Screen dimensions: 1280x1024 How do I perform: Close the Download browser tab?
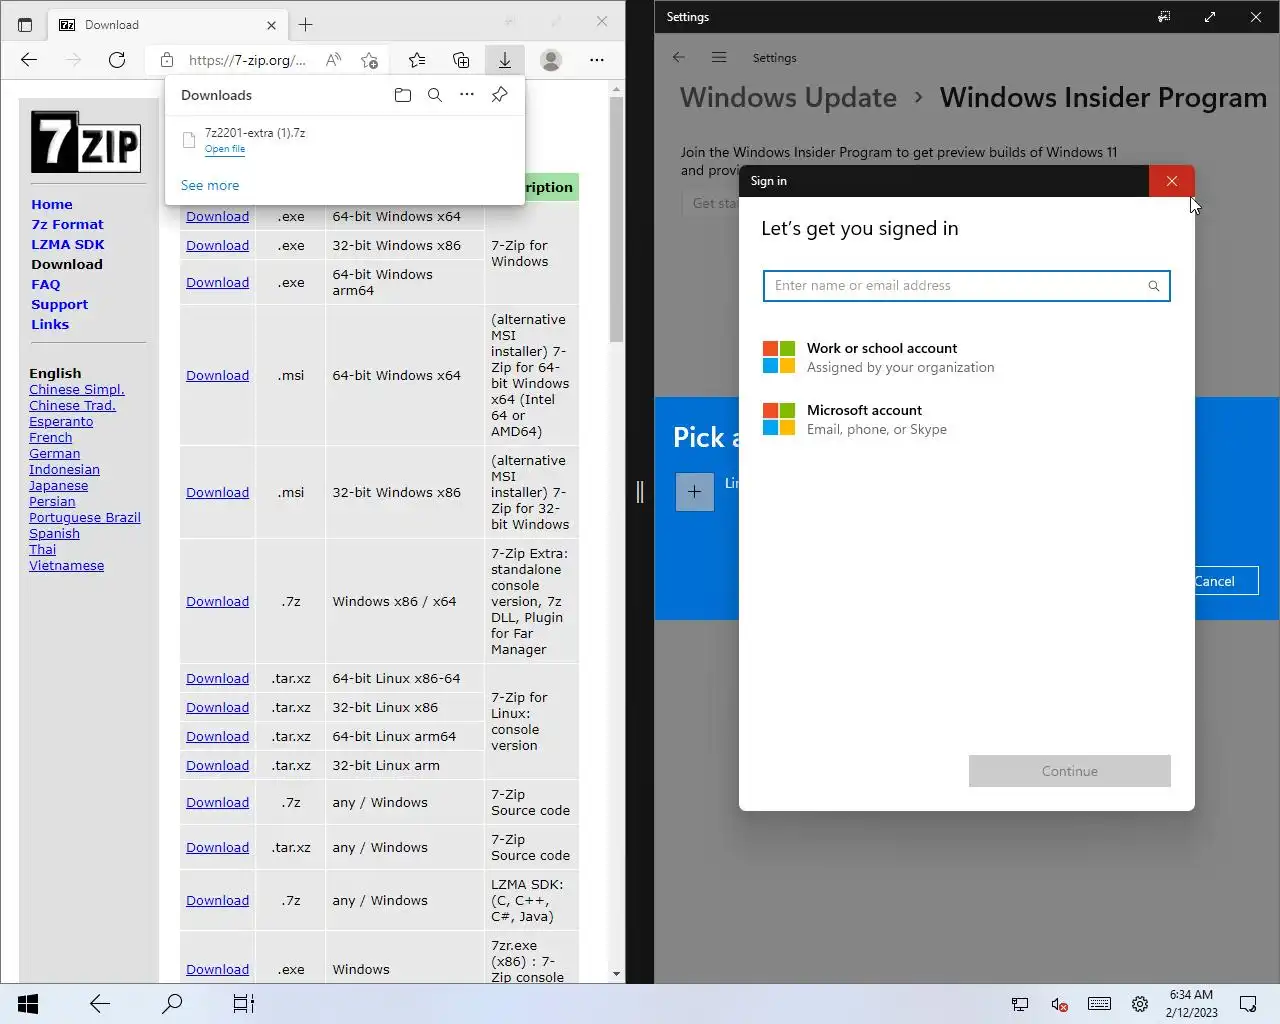point(271,25)
